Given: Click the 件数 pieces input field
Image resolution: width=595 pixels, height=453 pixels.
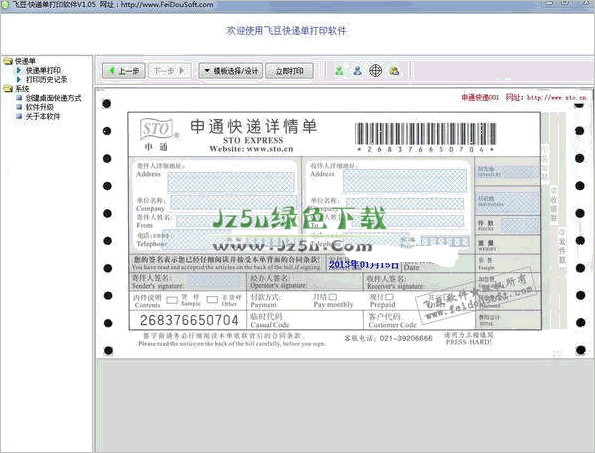Looking at the screenshot, I should [520, 225].
